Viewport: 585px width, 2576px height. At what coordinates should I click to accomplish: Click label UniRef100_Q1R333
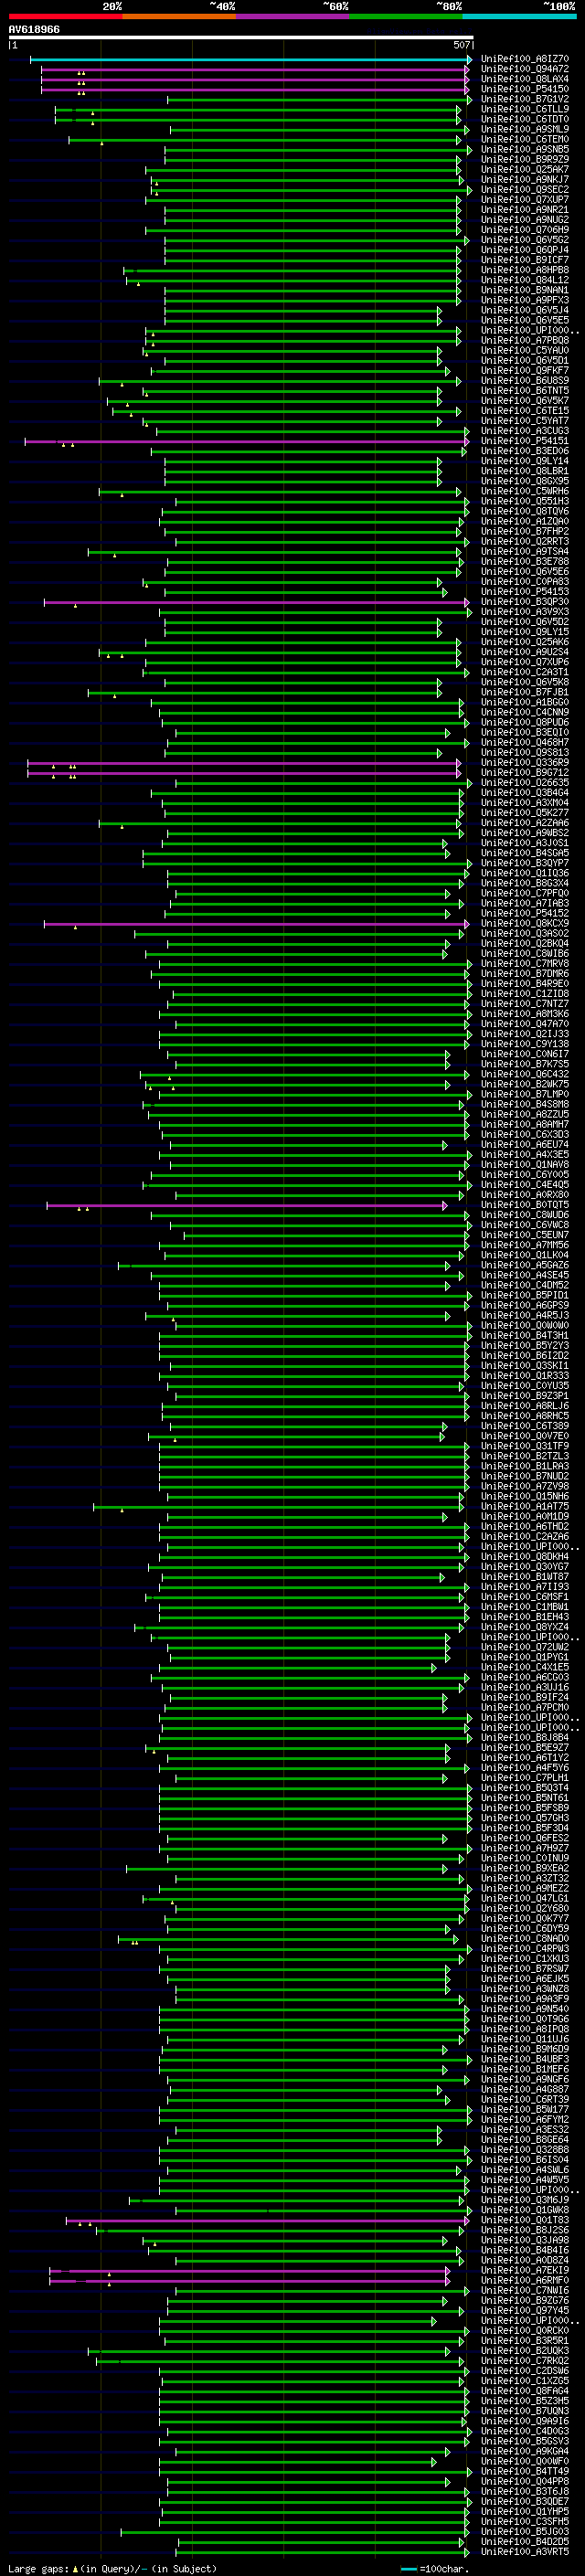click(x=524, y=1377)
